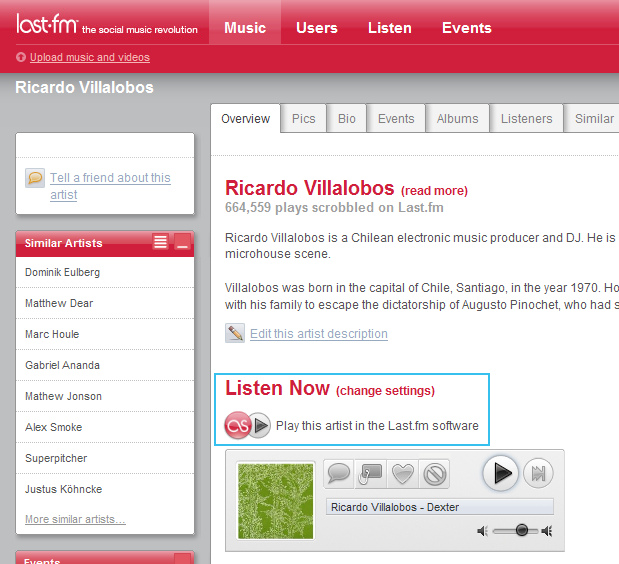Click the (read more) link
This screenshot has width=619, height=564.
(x=434, y=191)
